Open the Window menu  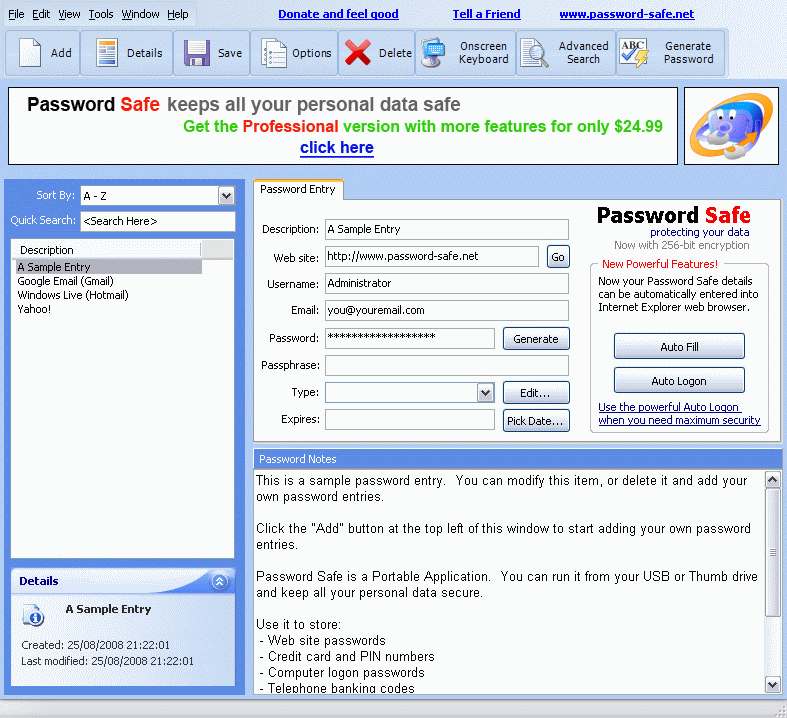141,14
